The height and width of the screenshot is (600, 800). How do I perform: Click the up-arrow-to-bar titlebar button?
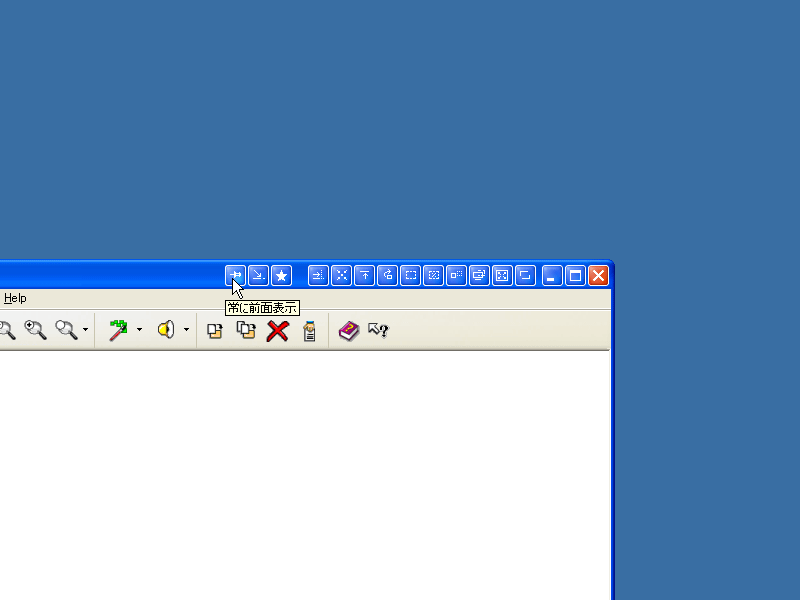[x=364, y=276]
